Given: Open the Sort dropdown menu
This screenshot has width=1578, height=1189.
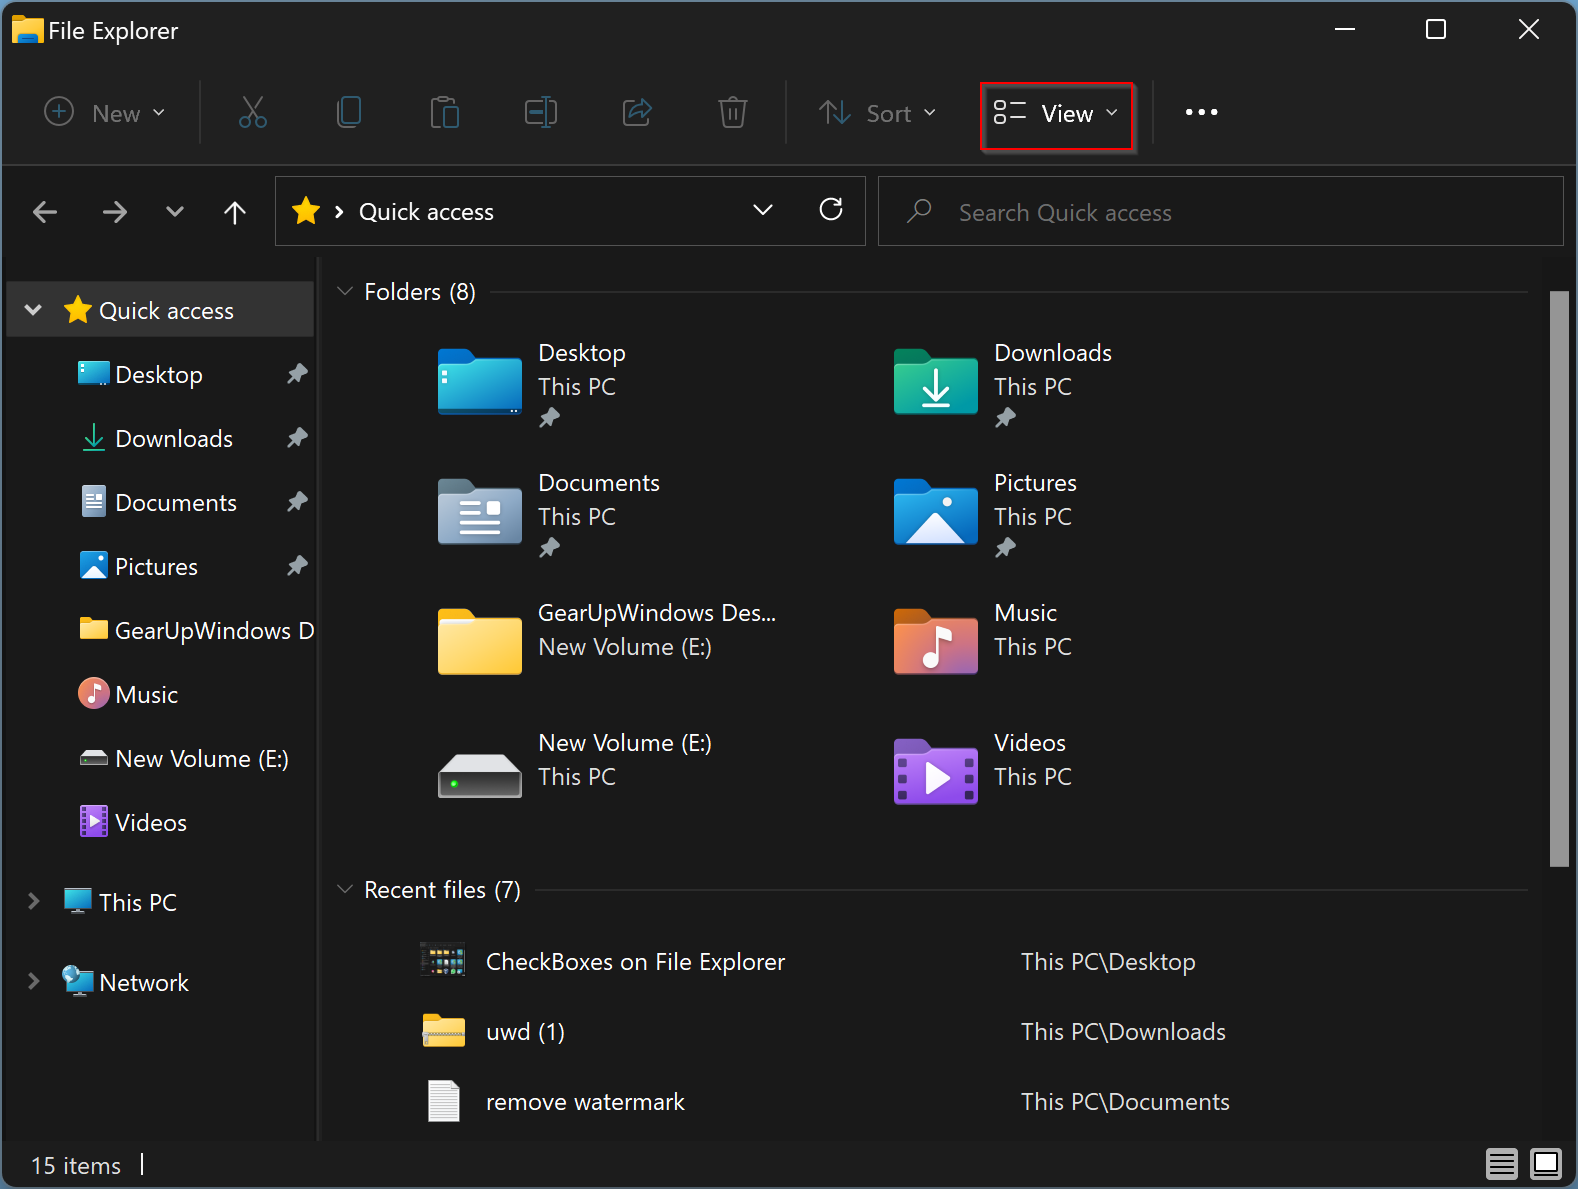Looking at the screenshot, I should tap(878, 113).
